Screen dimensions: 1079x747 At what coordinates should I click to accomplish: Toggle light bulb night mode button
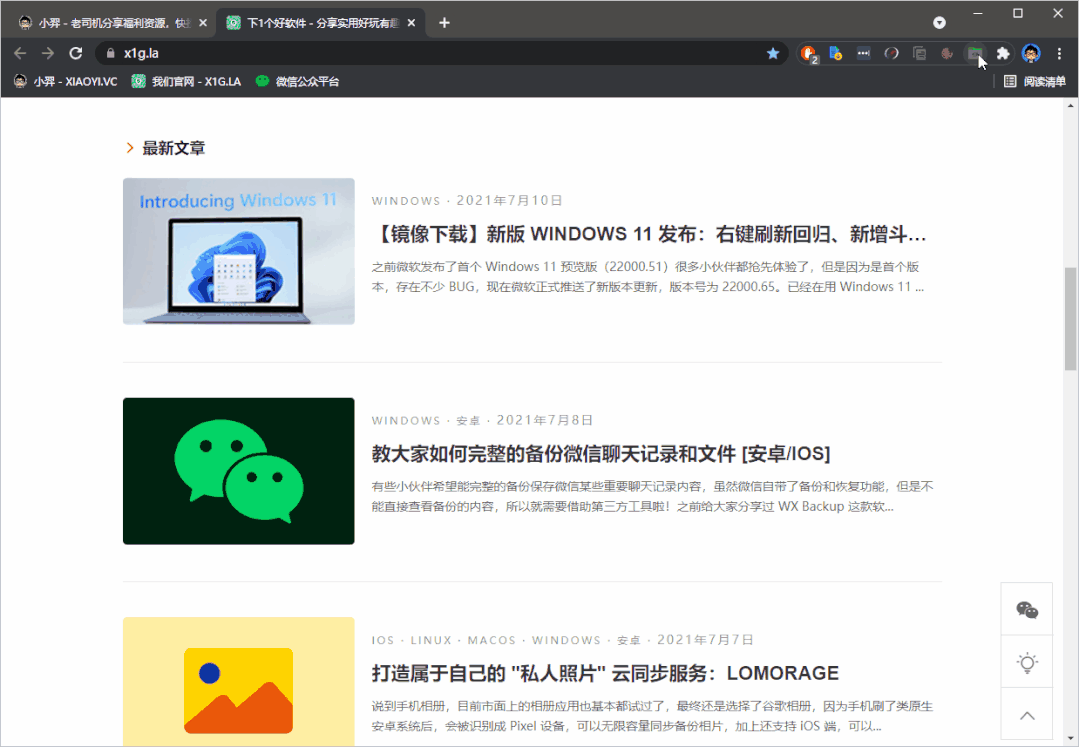pos(1026,662)
